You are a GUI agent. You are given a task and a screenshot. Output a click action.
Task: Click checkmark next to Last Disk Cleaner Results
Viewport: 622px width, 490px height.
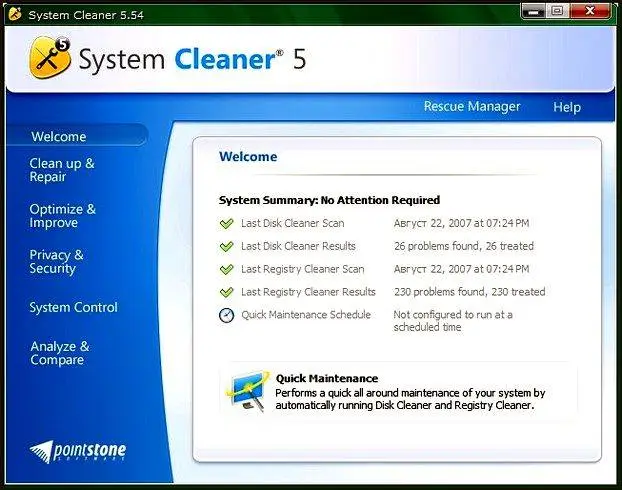point(227,246)
